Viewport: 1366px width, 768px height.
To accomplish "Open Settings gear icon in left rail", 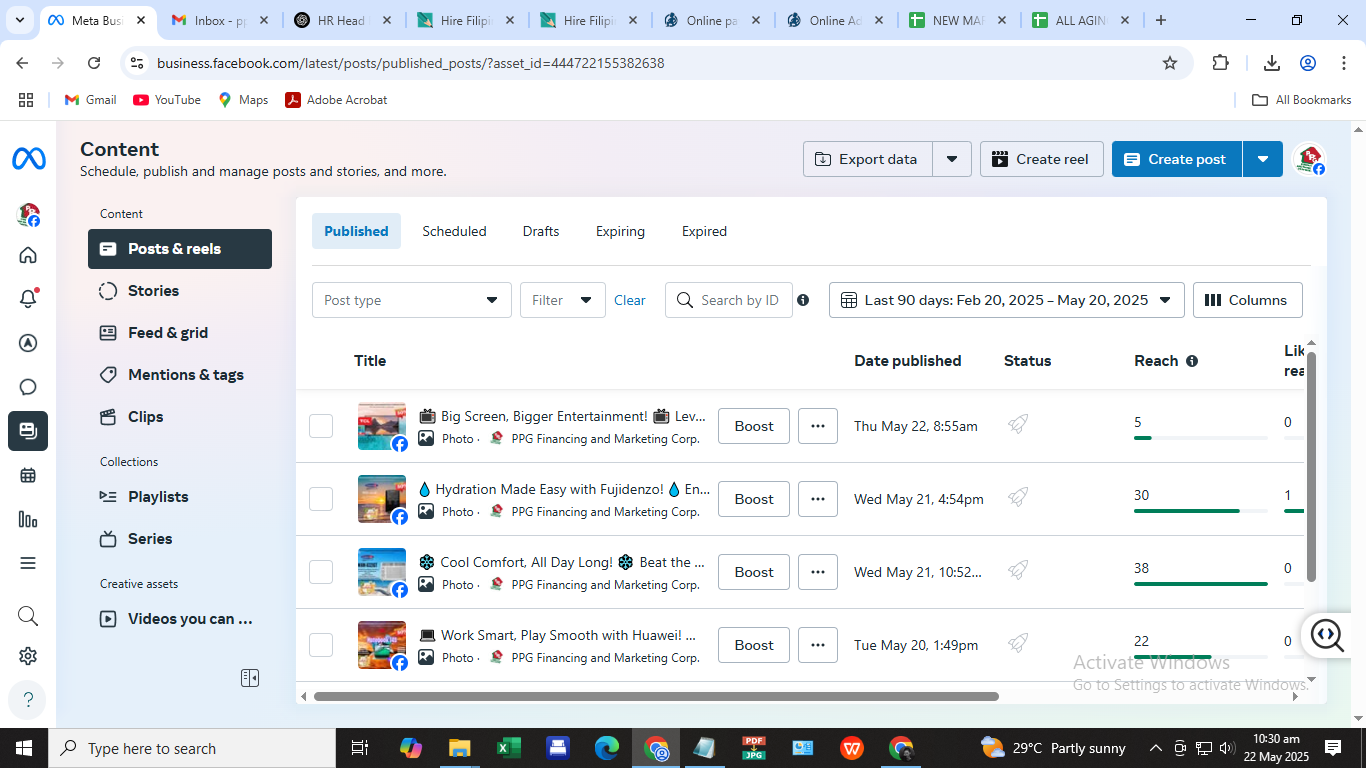I will (28, 656).
